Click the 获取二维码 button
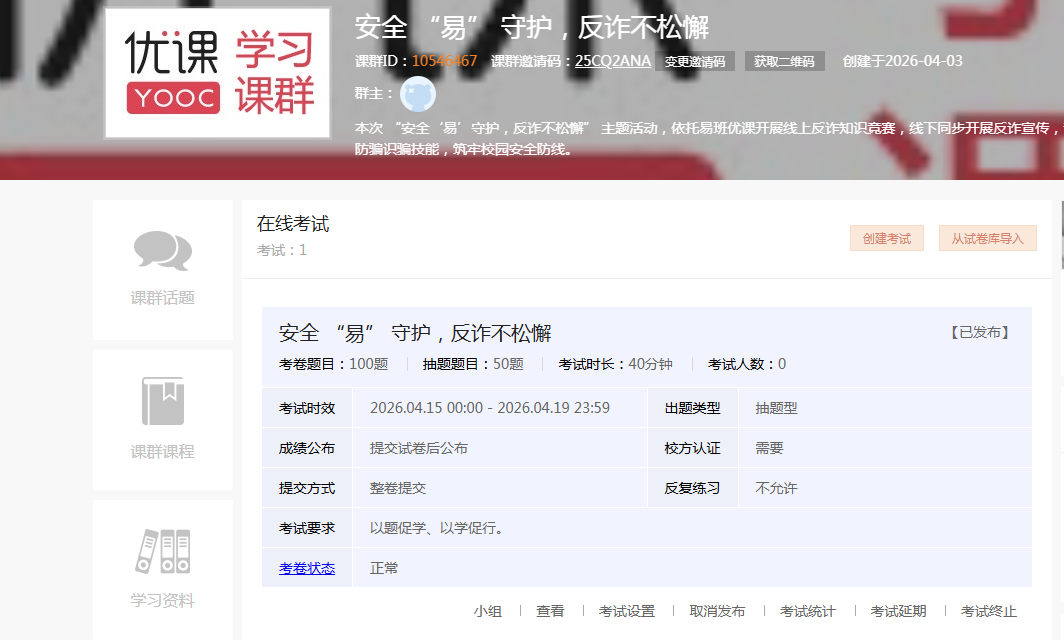This screenshot has width=1064, height=640. pyautogui.click(x=784, y=61)
